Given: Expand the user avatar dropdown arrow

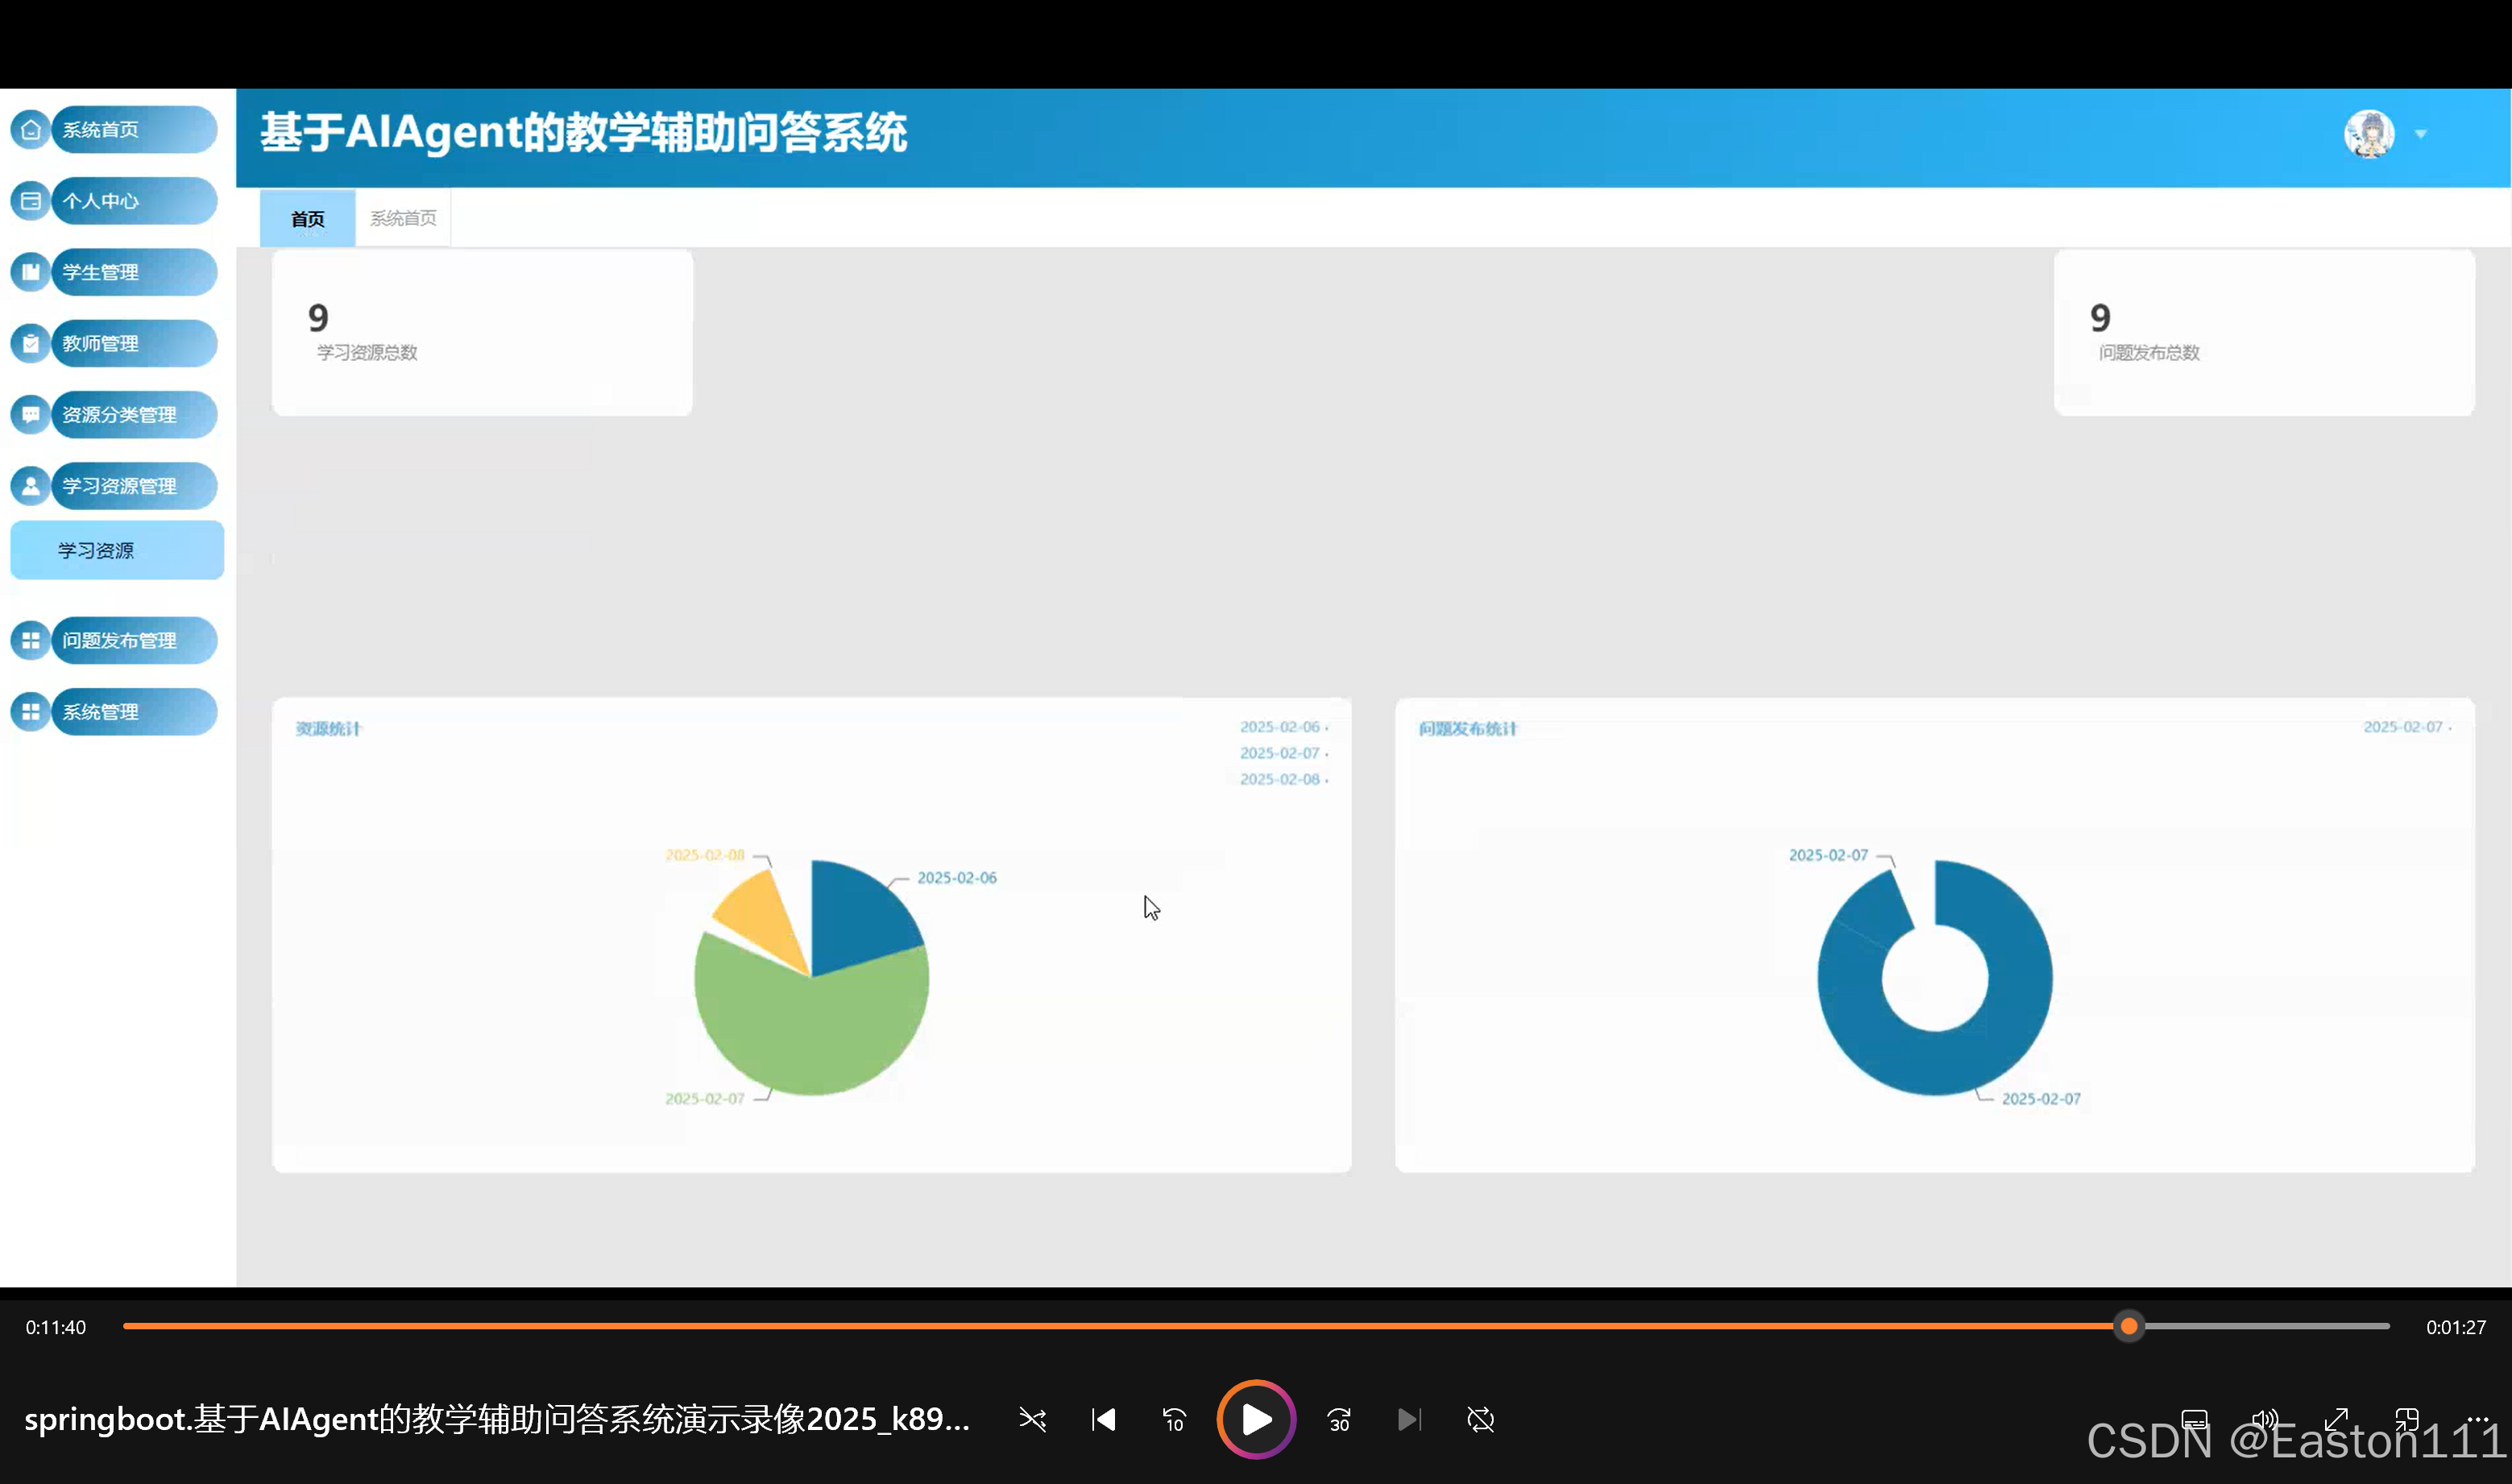Looking at the screenshot, I should 2421,134.
